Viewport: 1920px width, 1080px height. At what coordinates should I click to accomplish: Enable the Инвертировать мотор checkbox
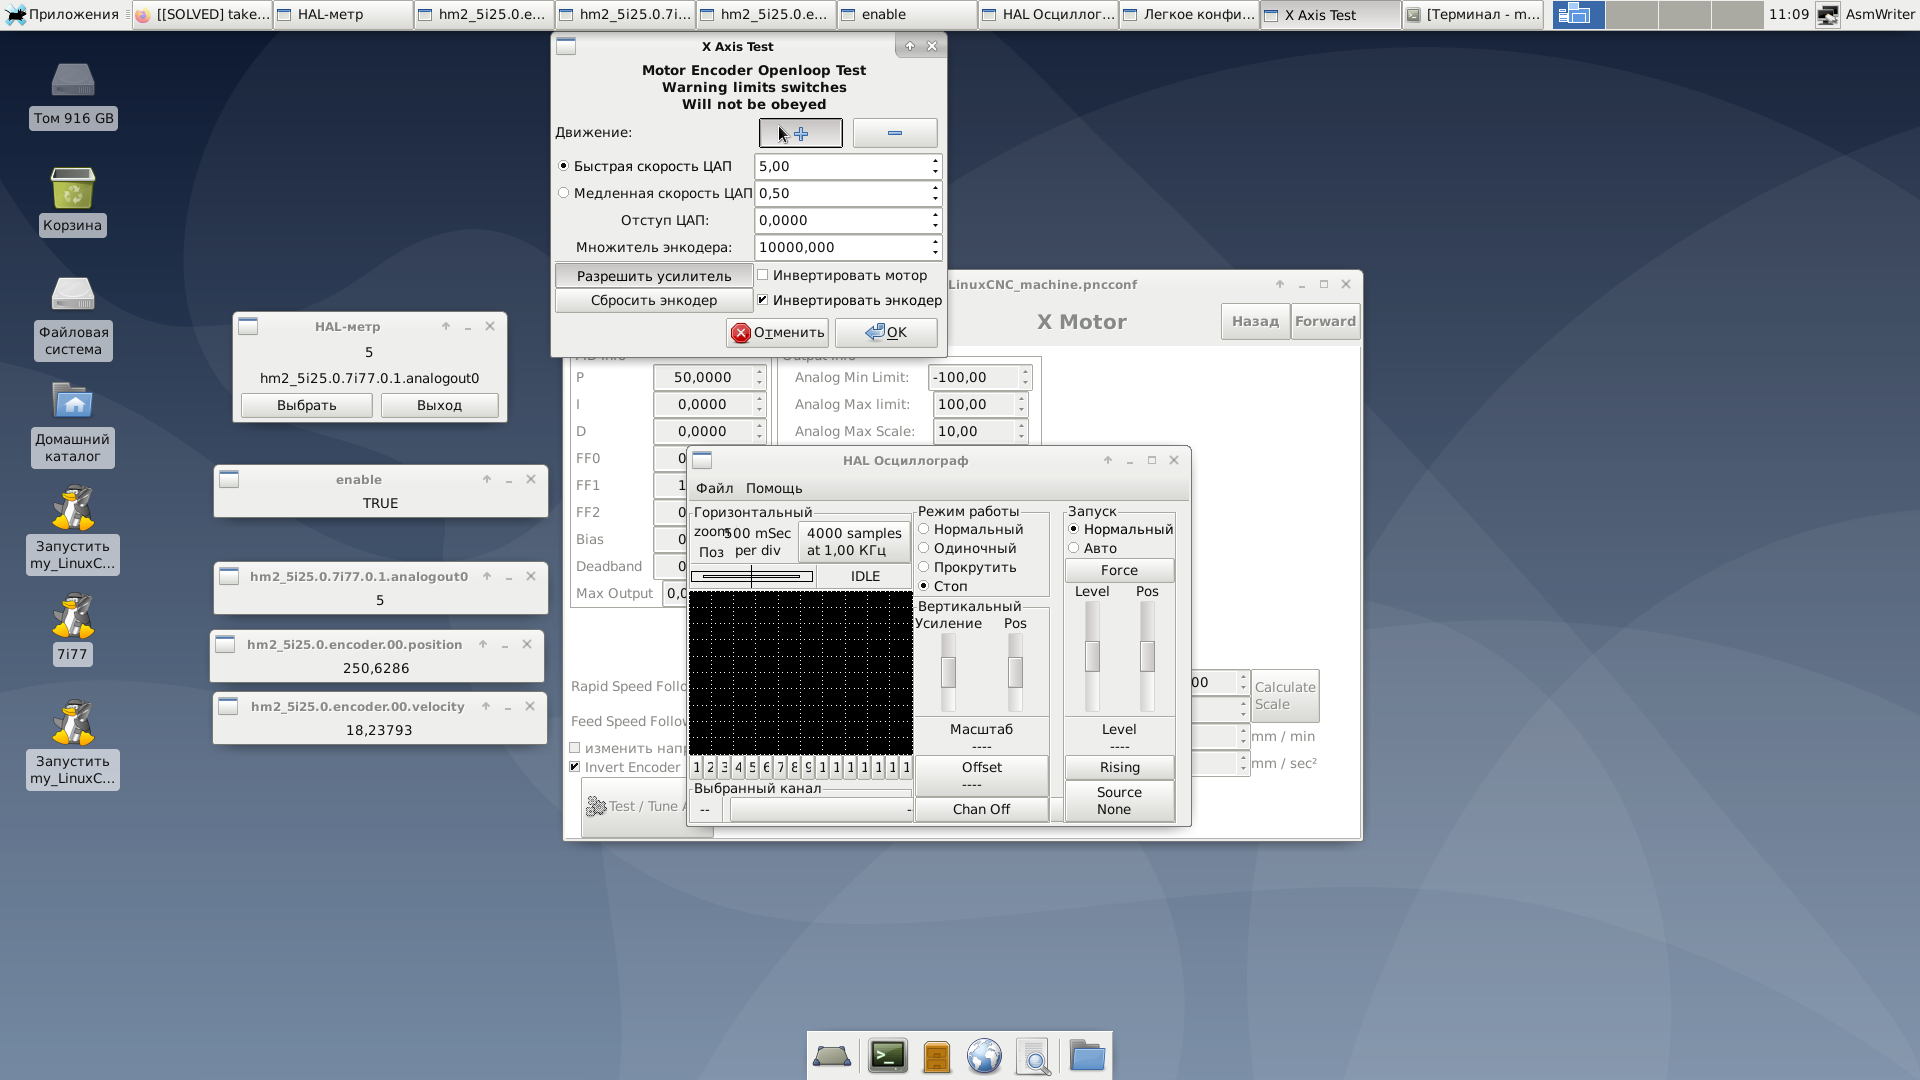pyautogui.click(x=763, y=275)
